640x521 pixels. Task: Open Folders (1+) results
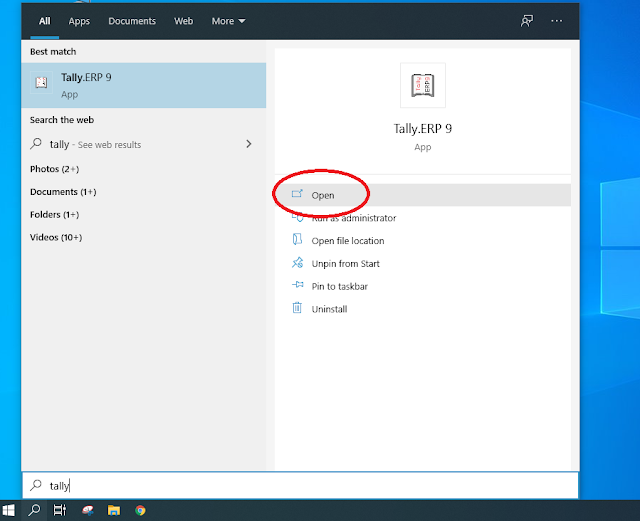[54, 215]
